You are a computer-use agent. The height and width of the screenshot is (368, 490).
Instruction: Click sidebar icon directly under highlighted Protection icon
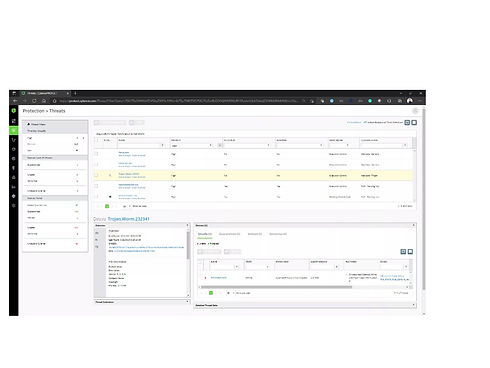point(14,140)
